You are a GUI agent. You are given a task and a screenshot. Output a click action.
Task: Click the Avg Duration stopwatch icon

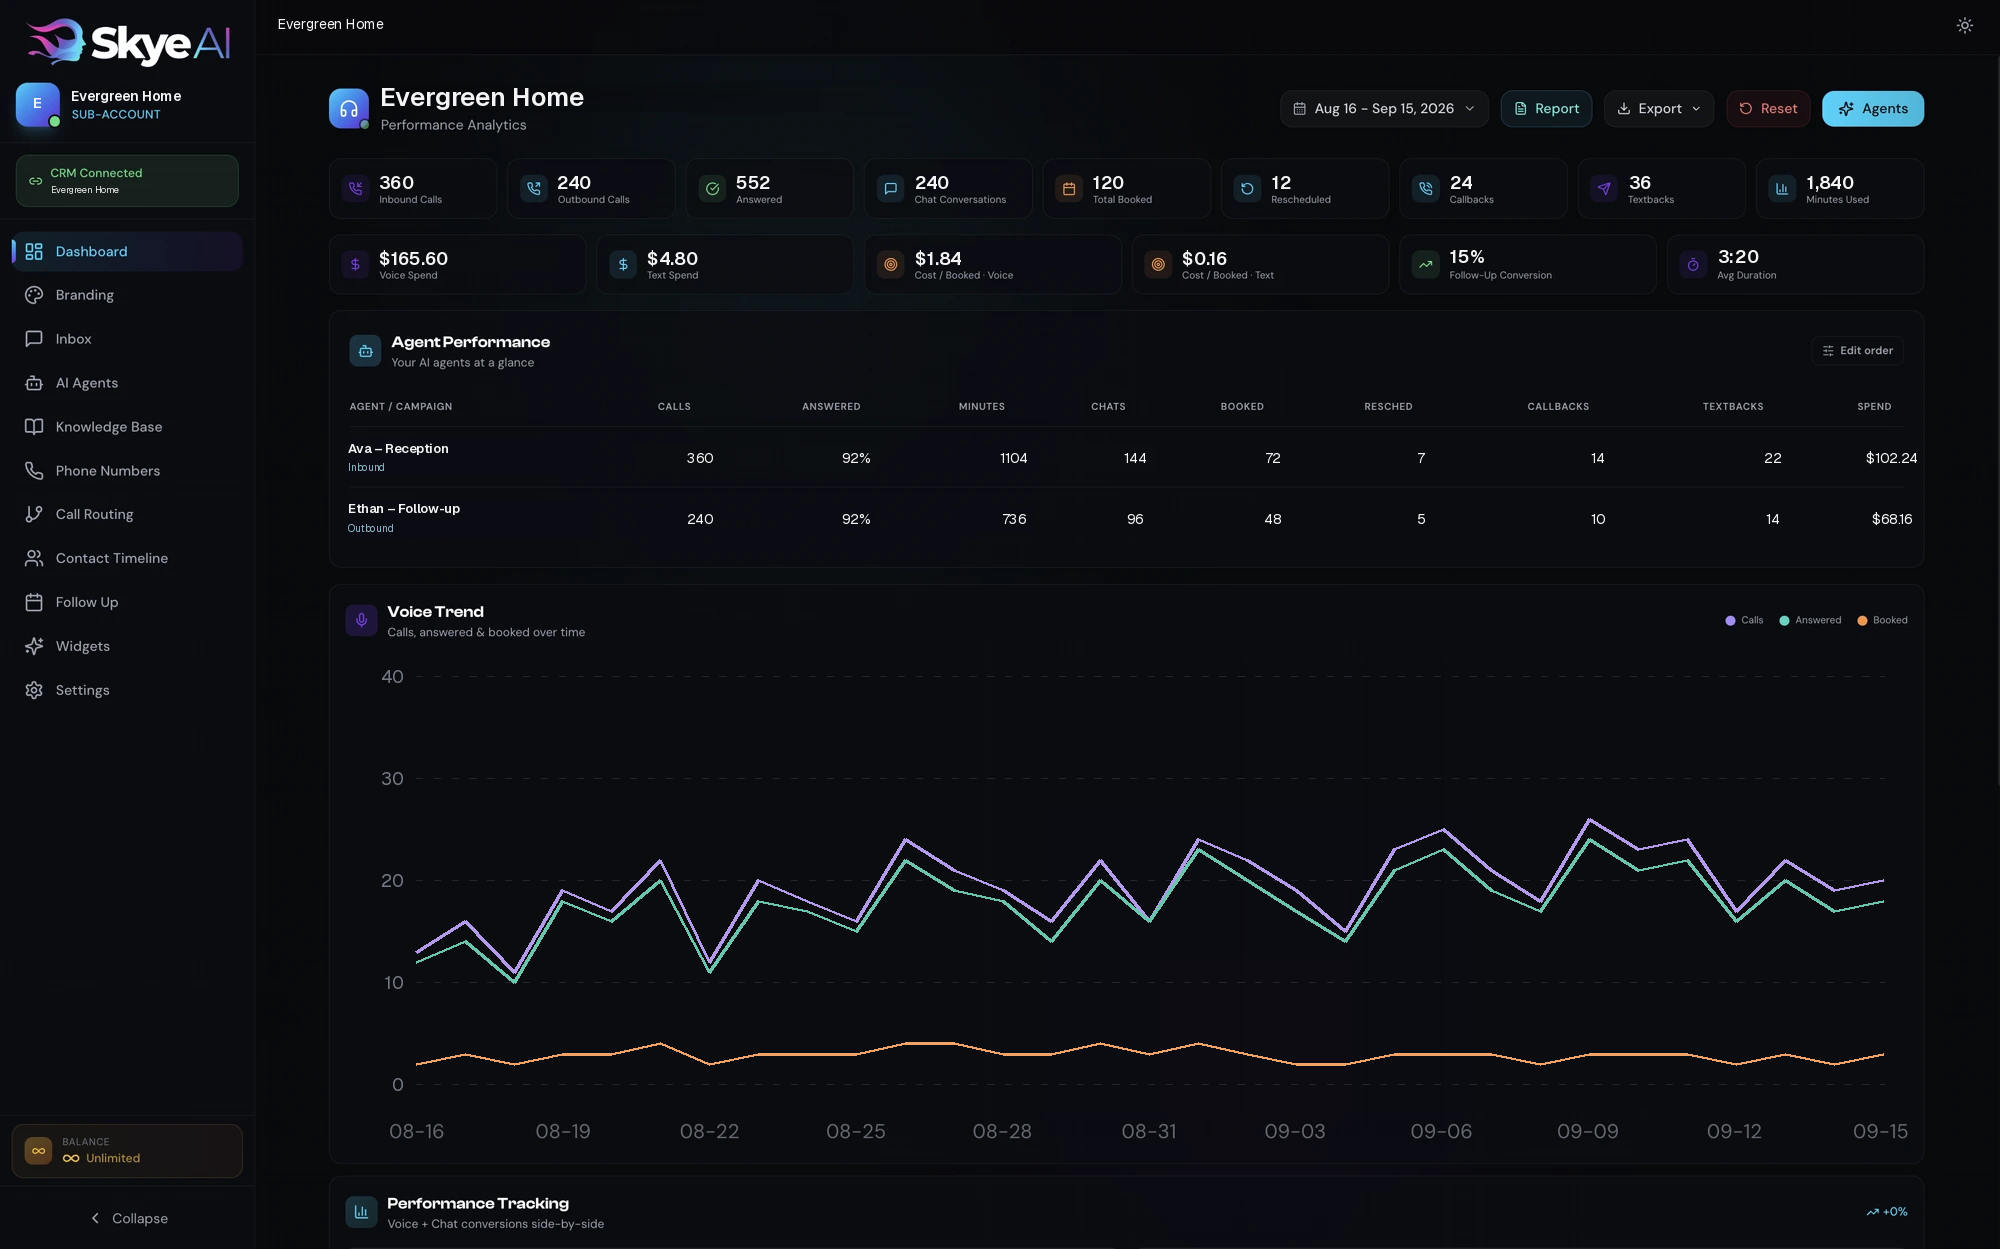(x=1693, y=264)
